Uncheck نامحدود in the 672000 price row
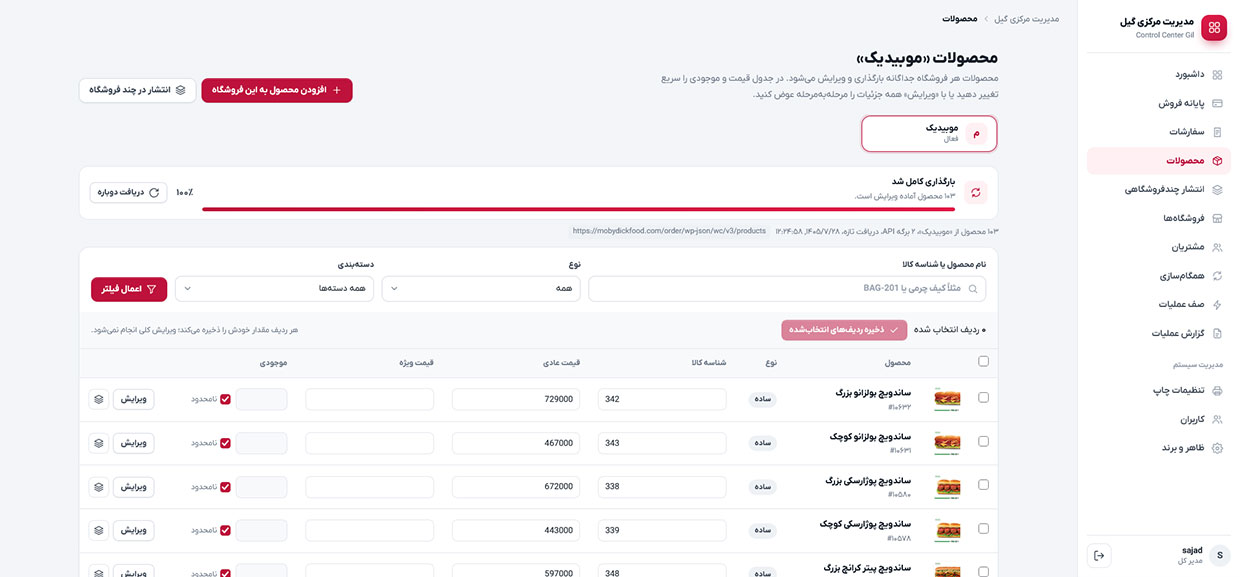Screen dimensions: 1240x577 tap(225, 487)
